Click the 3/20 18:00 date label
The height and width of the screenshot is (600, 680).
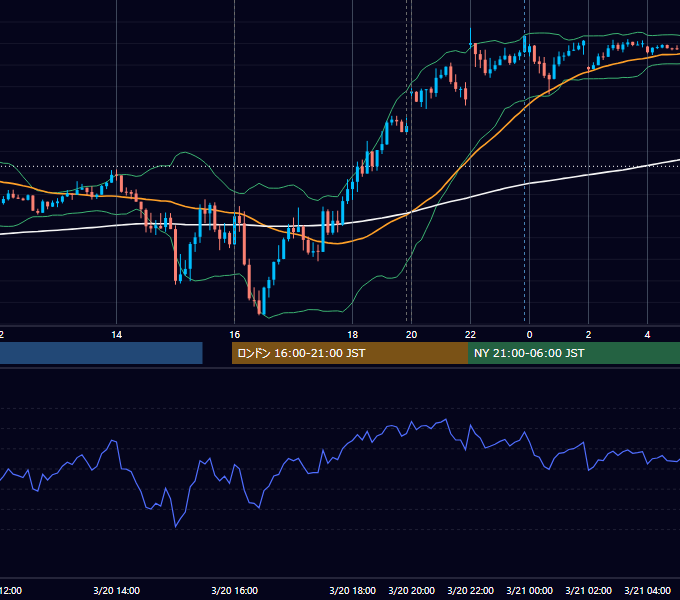tap(353, 590)
